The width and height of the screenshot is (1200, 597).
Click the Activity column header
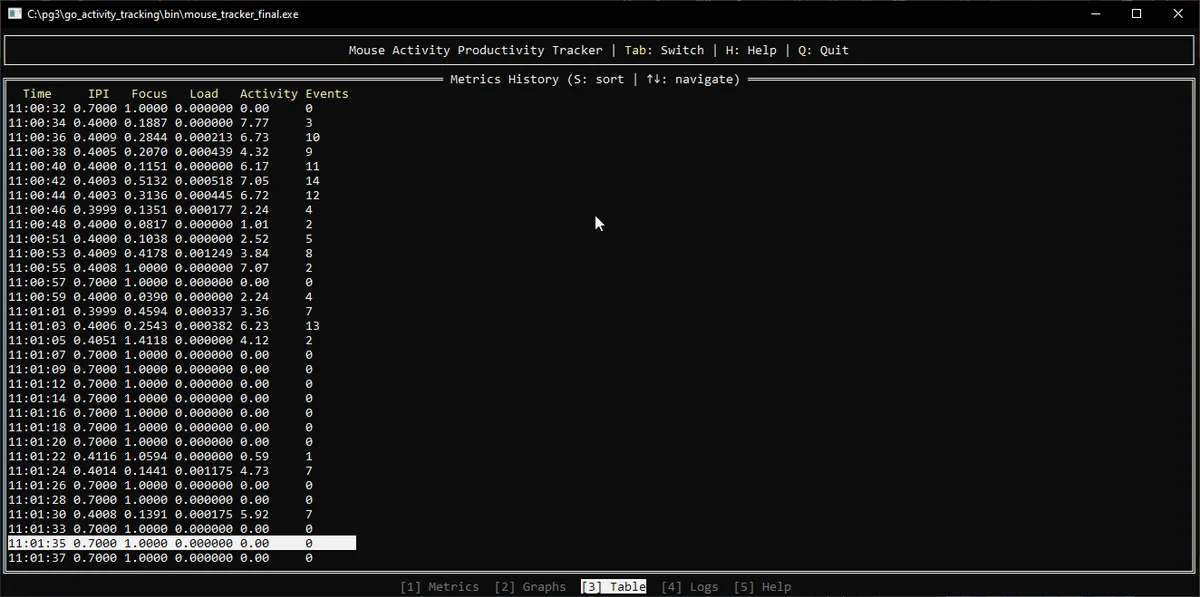pos(268,94)
